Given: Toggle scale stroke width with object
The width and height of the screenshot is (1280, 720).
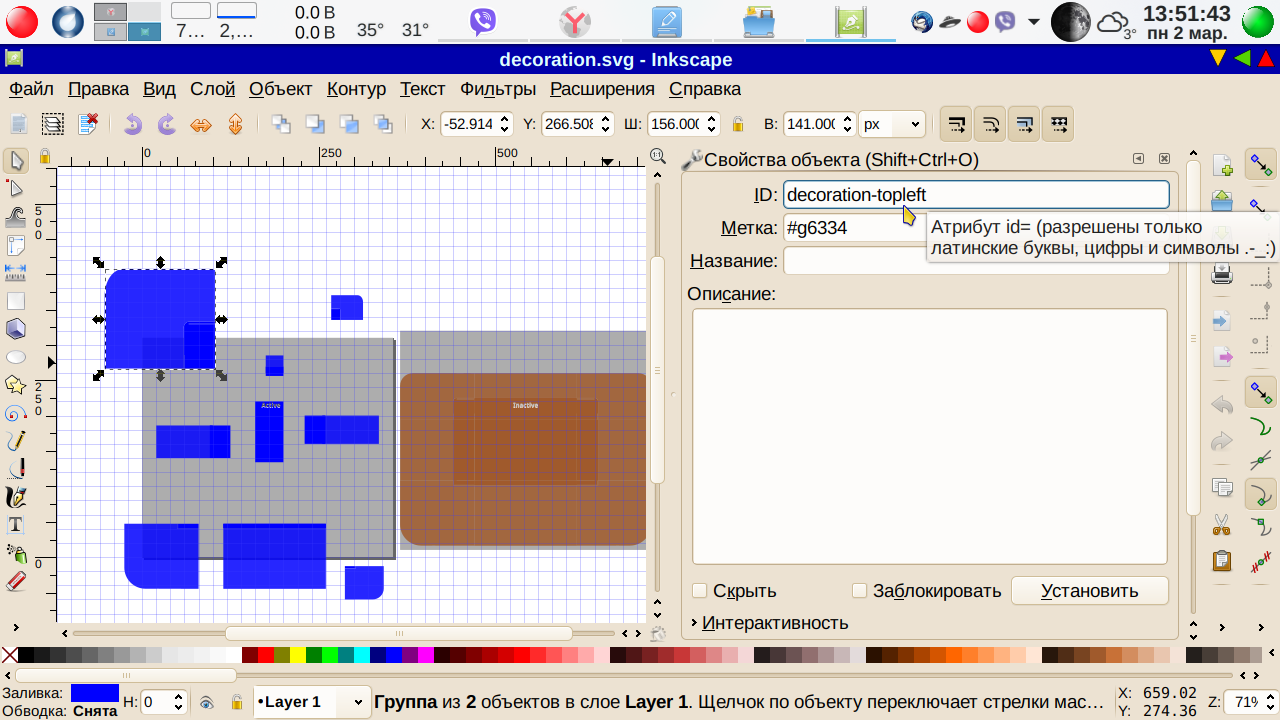Looking at the screenshot, I should [957, 124].
